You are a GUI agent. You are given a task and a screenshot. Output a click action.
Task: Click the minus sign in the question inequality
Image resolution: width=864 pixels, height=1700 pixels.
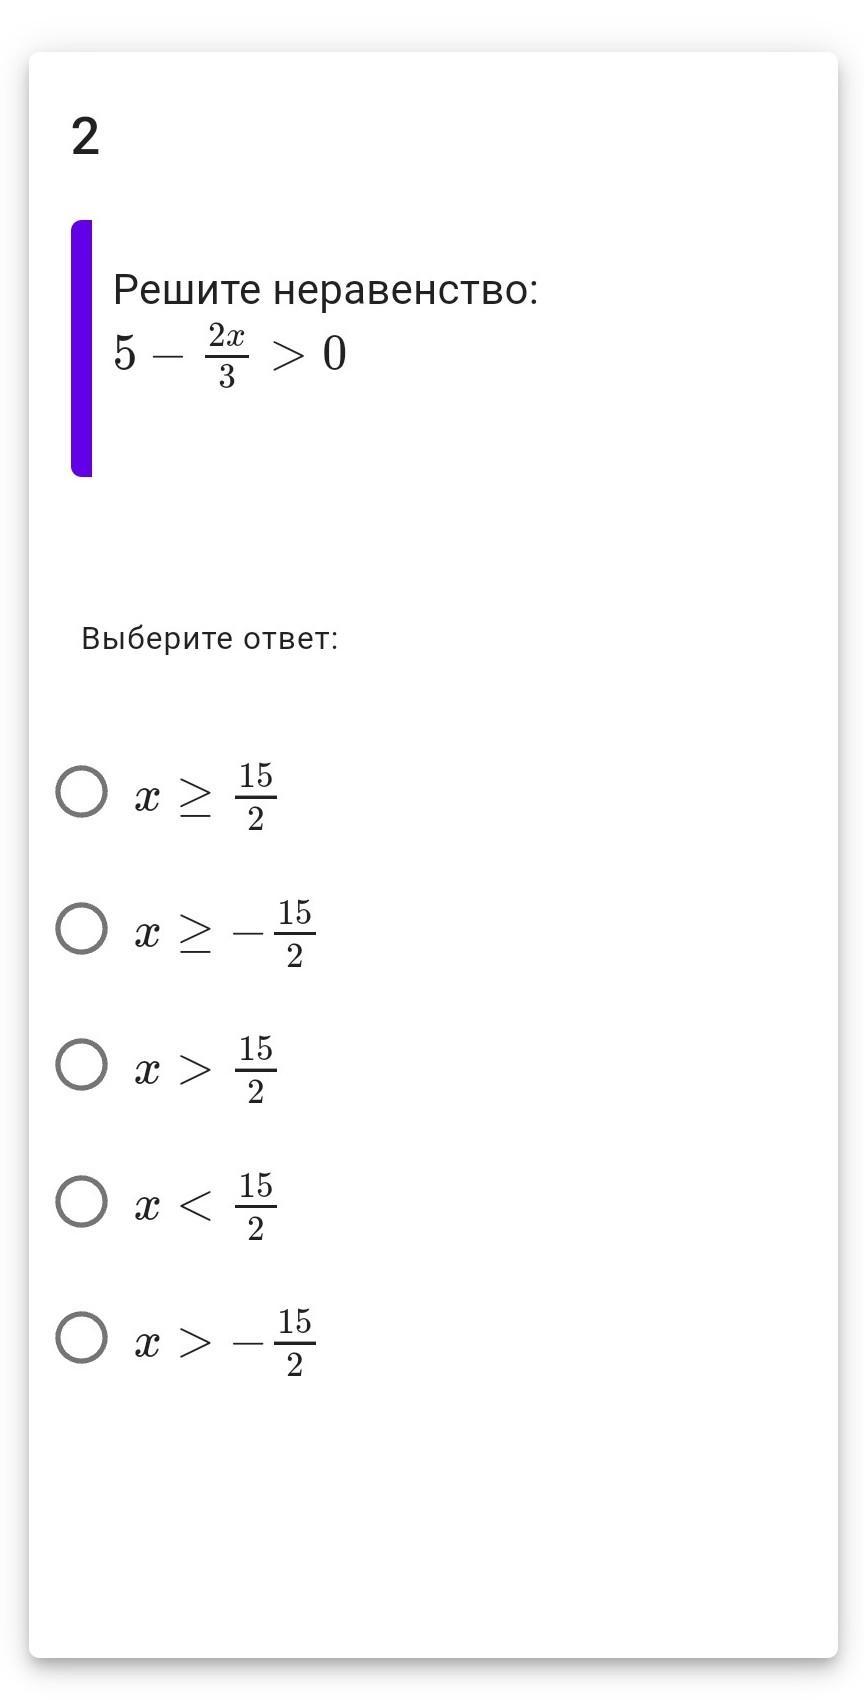(x=169, y=355)
